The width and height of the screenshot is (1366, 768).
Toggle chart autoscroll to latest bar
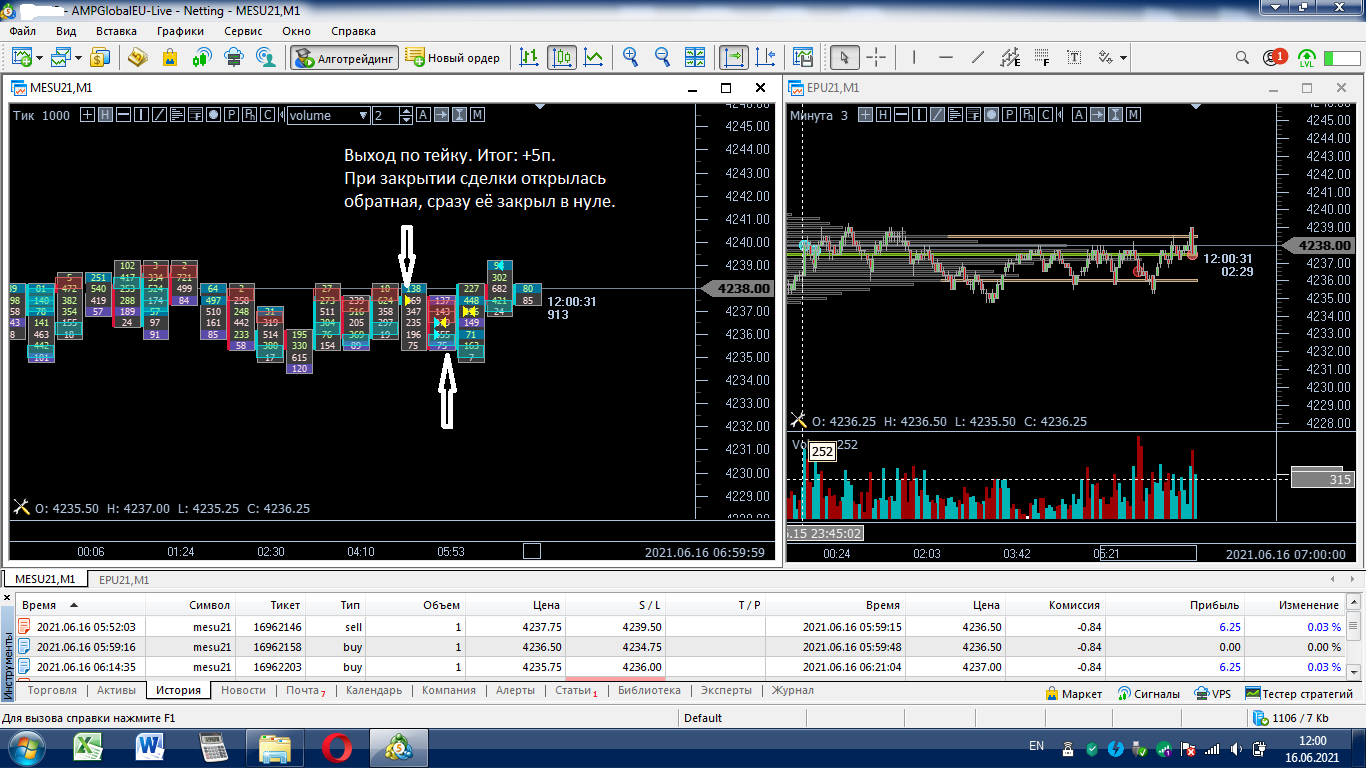pyautogui.click(x=734, y=57)
